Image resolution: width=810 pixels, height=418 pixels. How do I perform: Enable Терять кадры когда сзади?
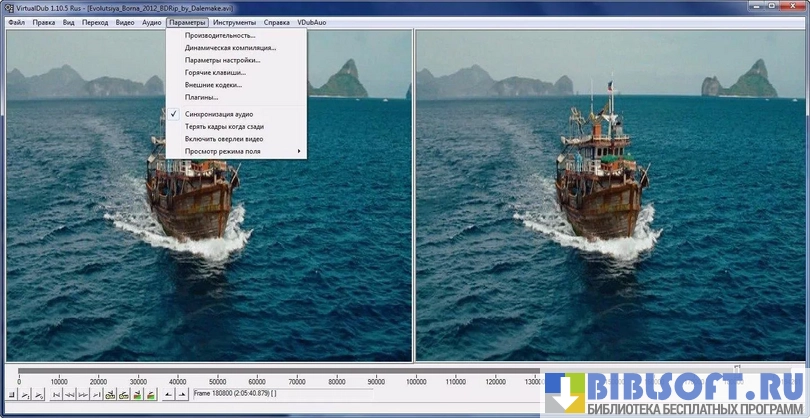(x=224, y=127)
